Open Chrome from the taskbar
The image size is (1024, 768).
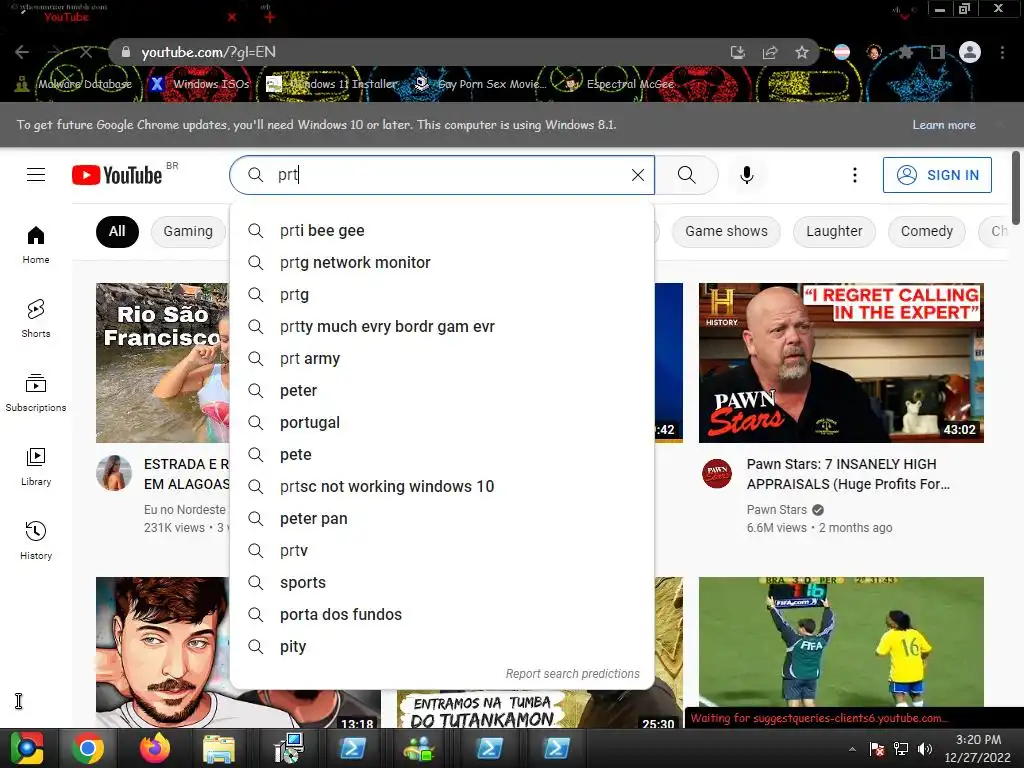pyautogui.click(x=88, y=748)
